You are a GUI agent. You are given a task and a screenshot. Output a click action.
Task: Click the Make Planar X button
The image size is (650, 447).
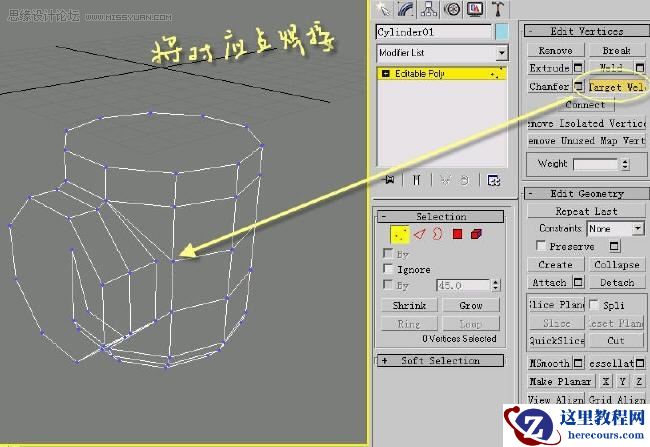pyautogui.click(x=606, y=381)
